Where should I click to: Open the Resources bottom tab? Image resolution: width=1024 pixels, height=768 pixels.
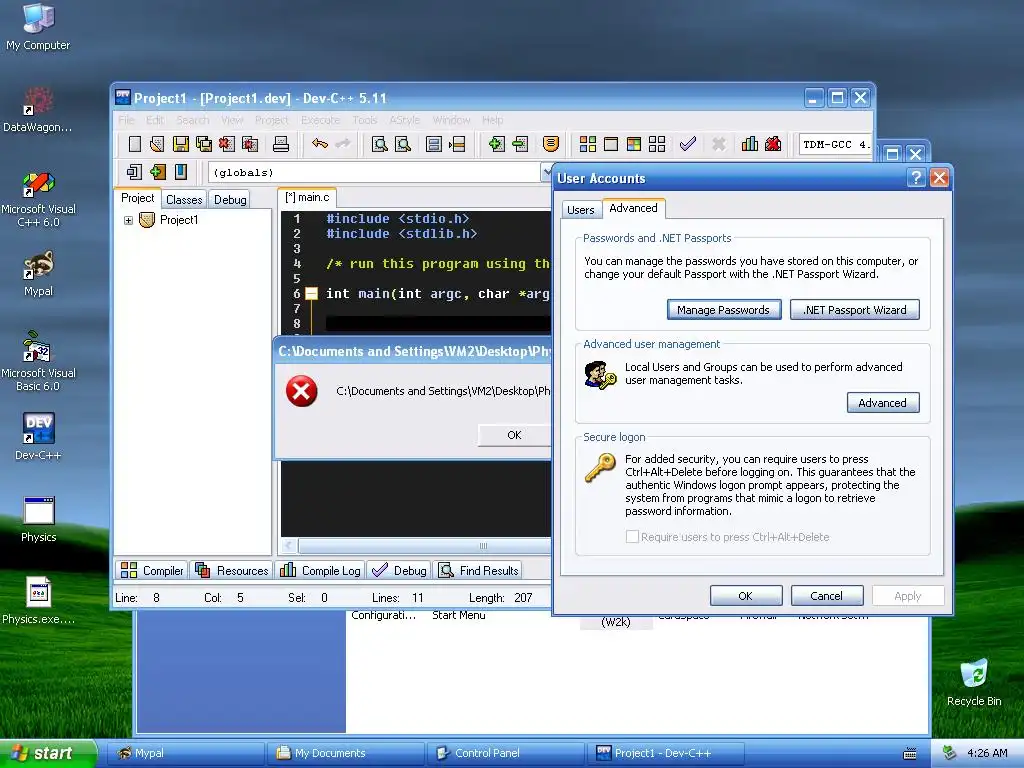232,571
